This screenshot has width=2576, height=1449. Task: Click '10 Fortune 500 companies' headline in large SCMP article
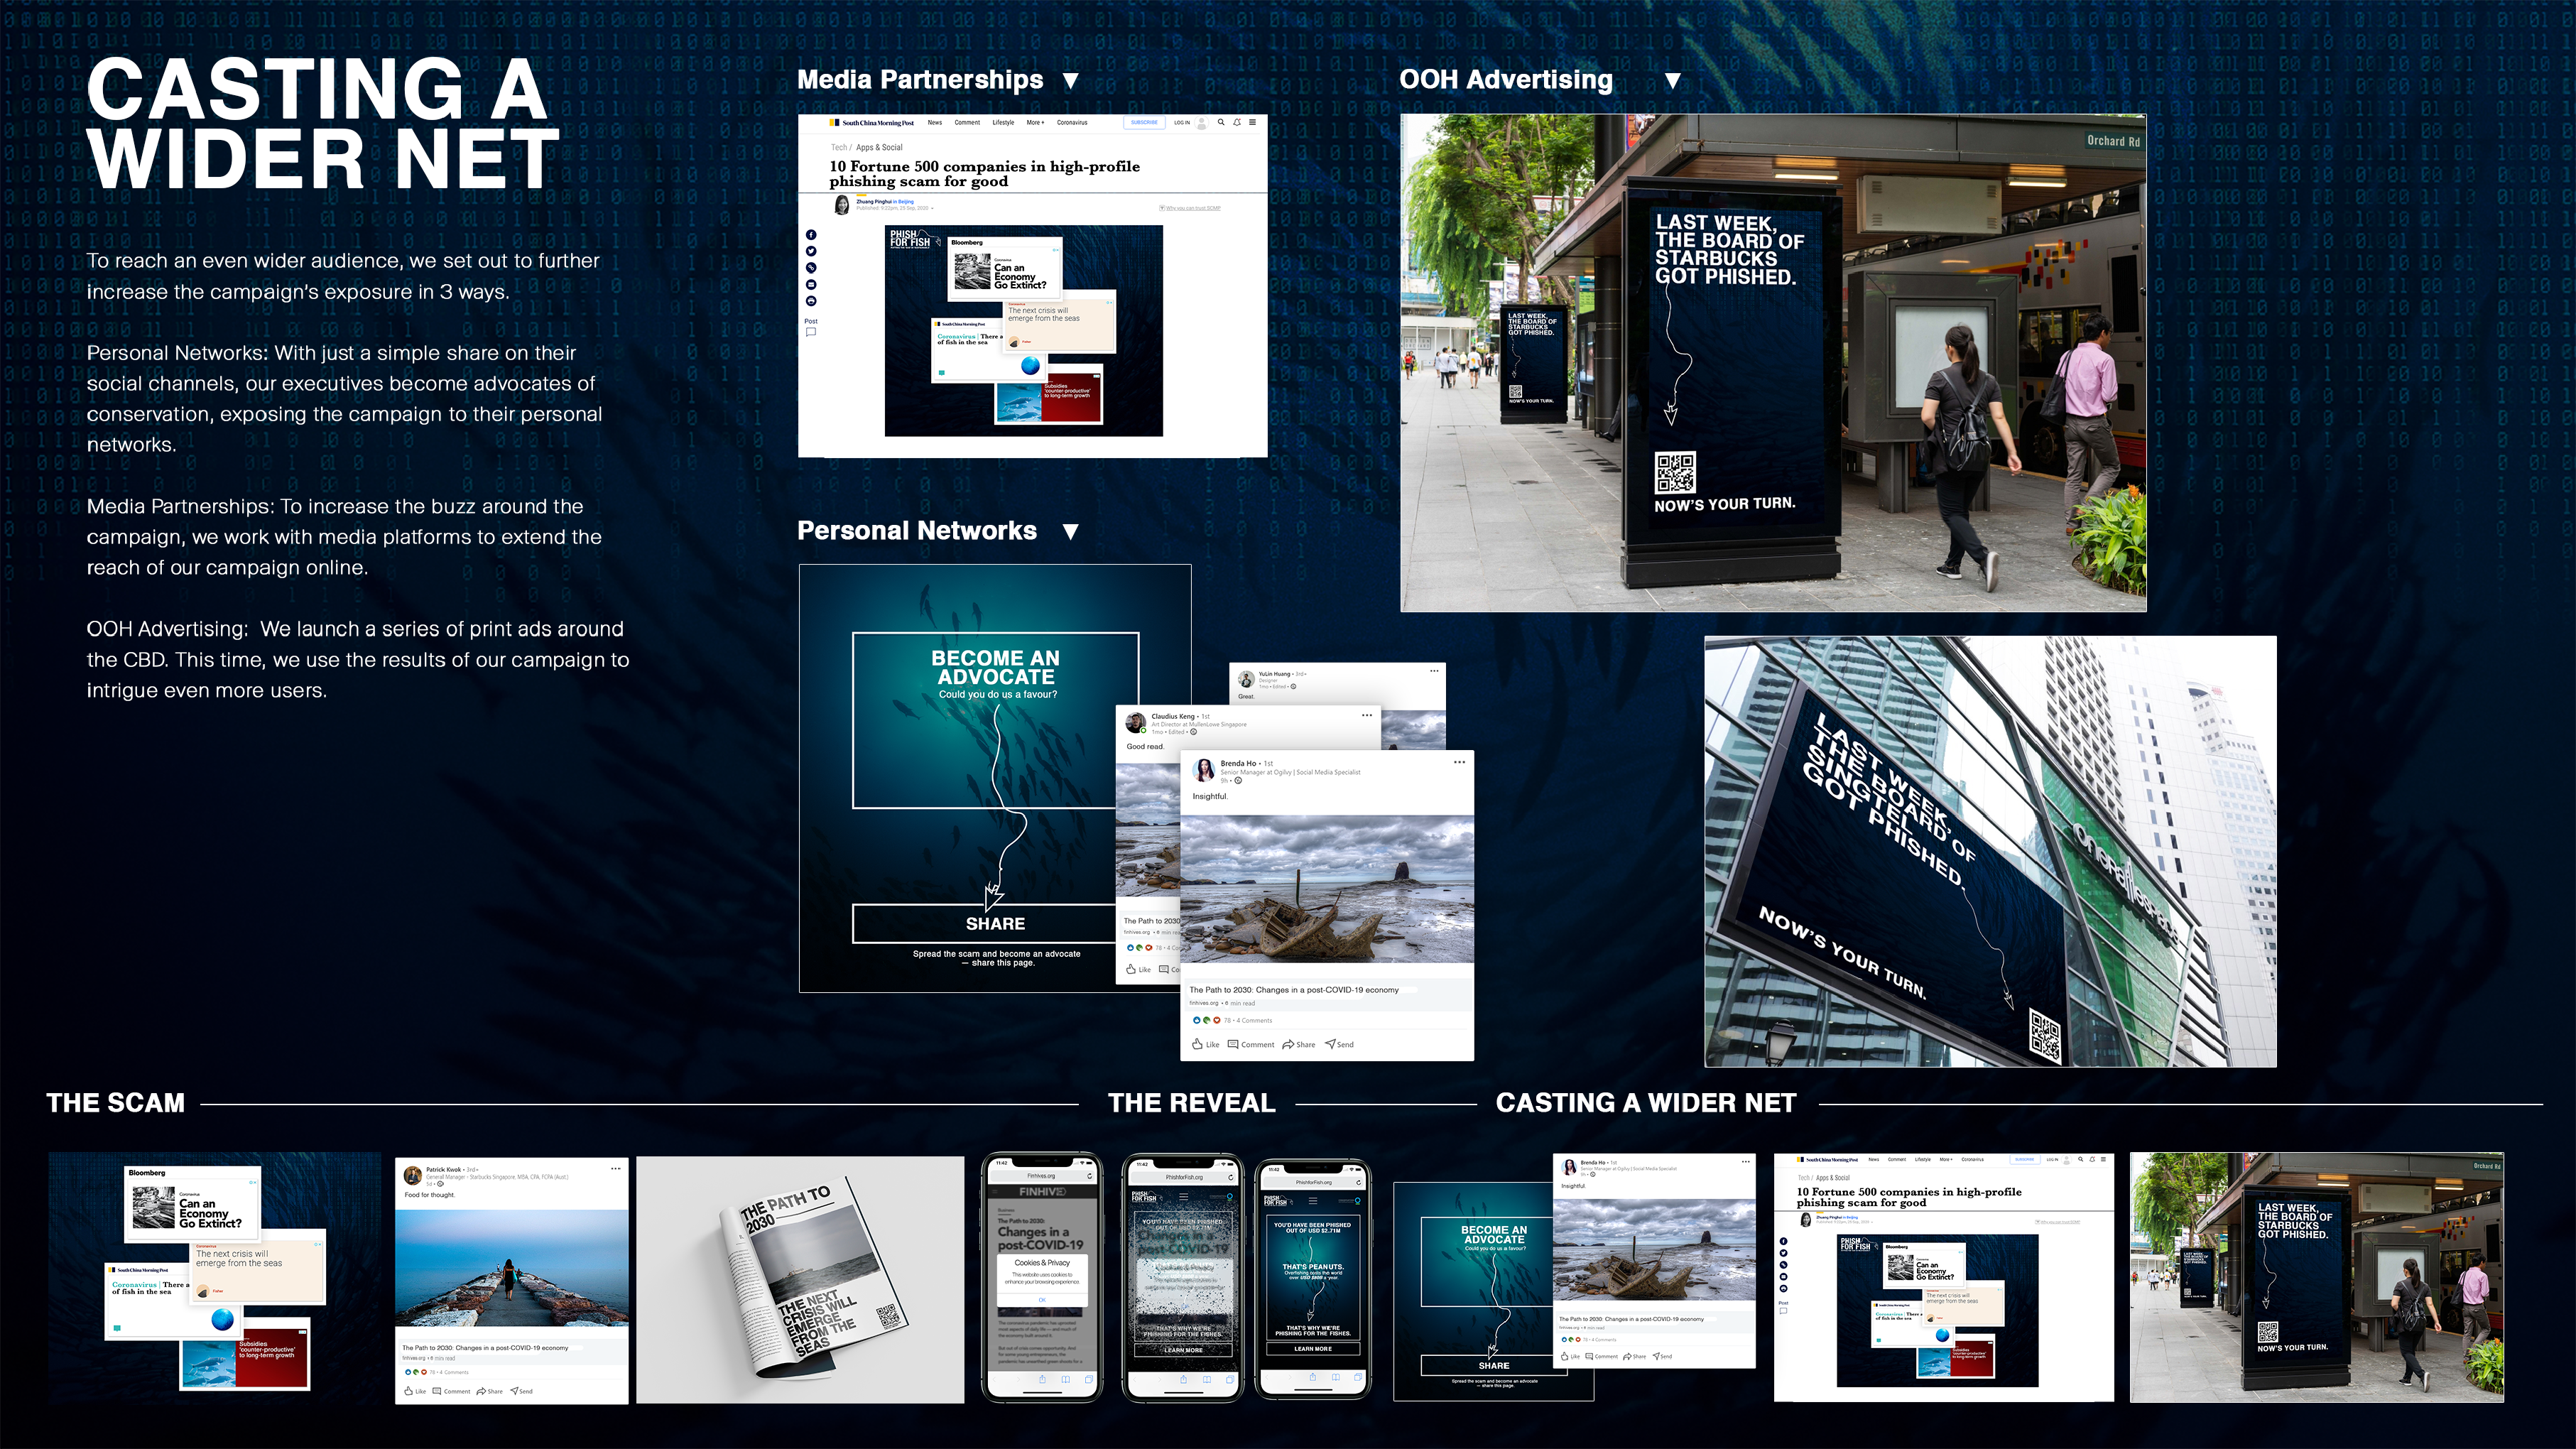click(984, 174)
